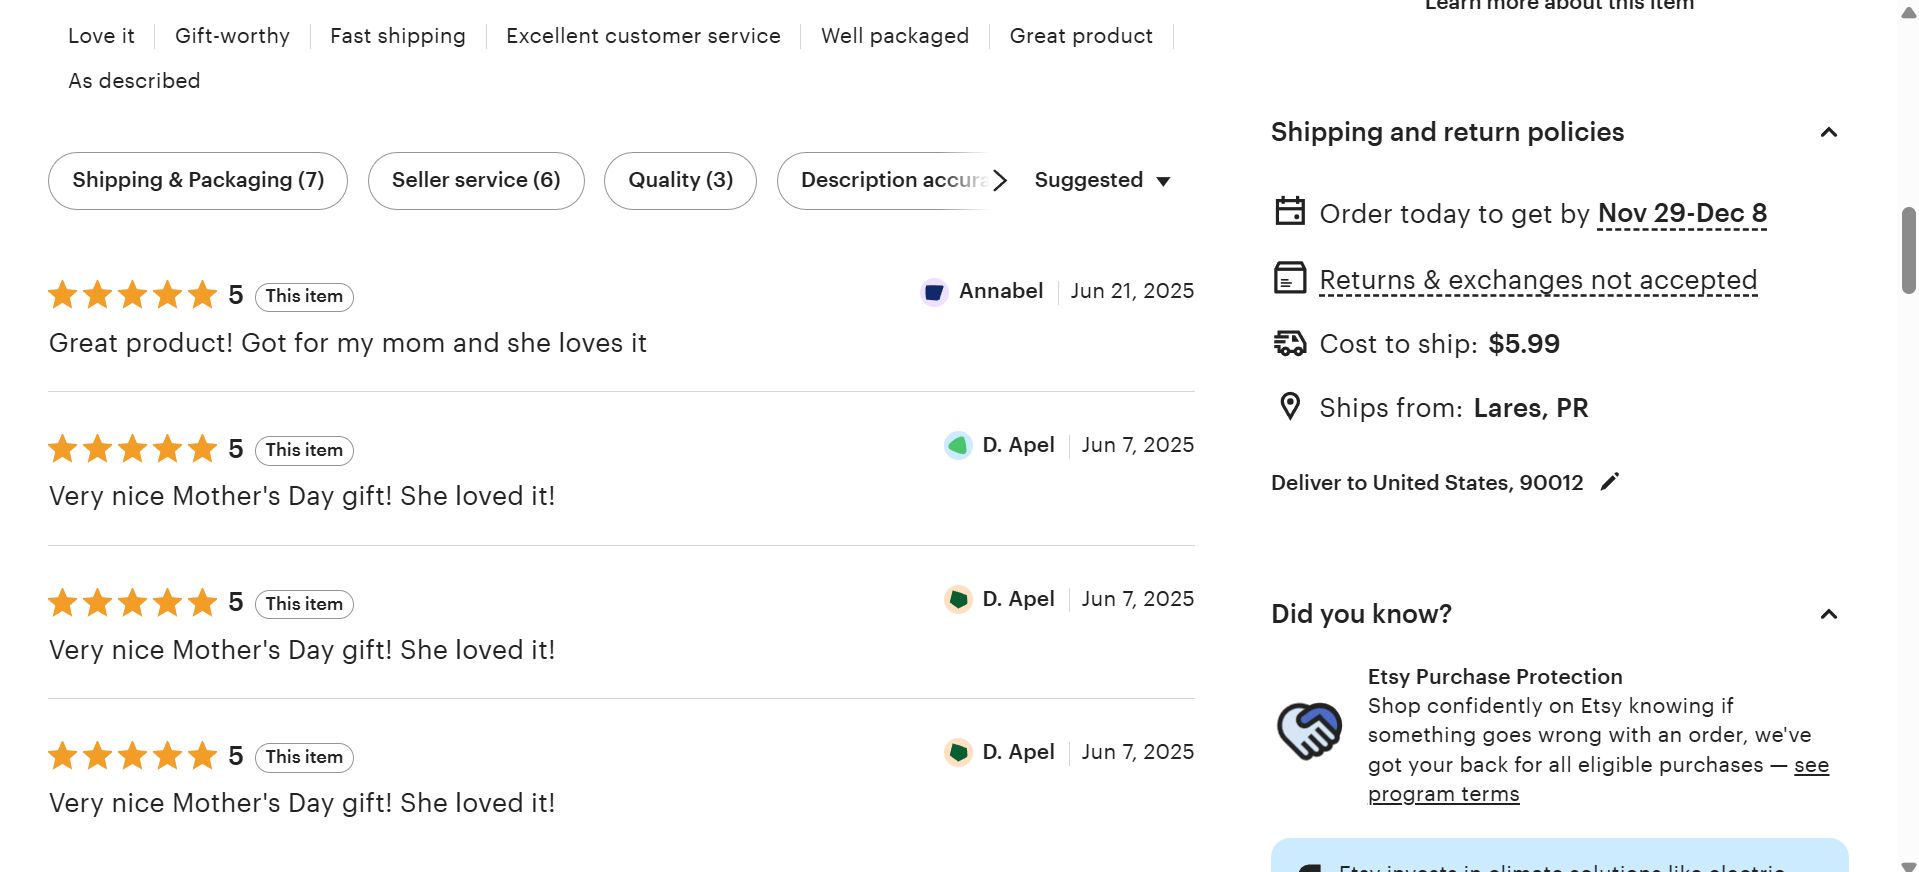Open the see program terms link
Image resolution: width=1919 pixels, height=872 pixels.
pos(1598,780)
